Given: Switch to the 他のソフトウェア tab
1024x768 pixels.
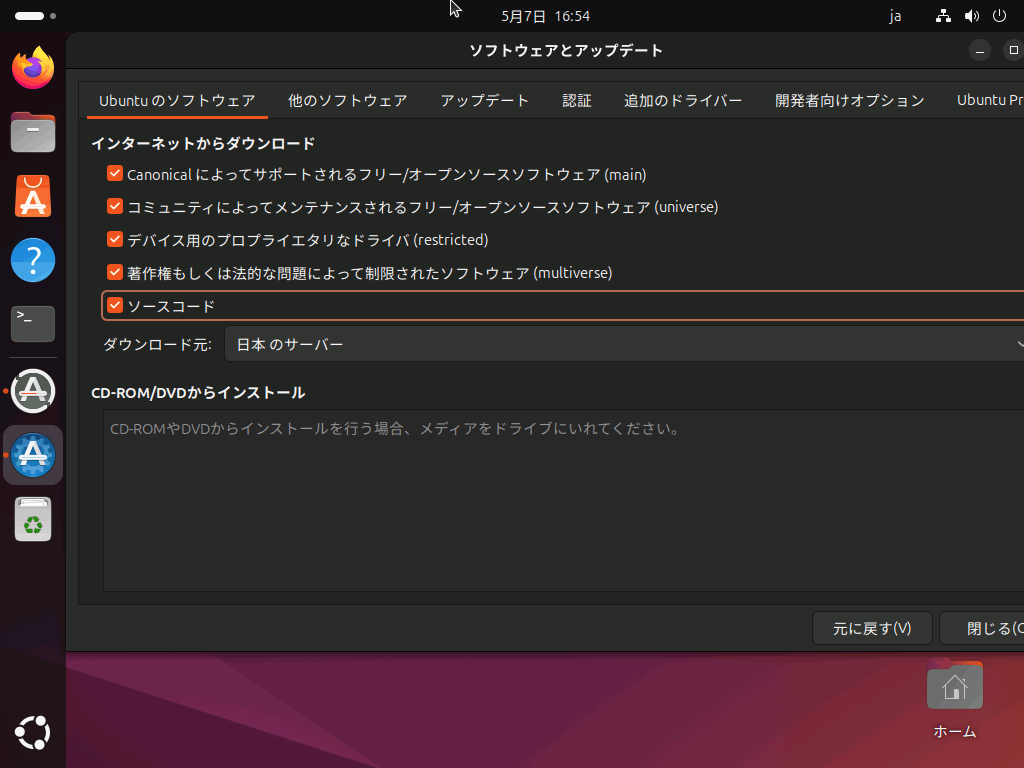Looking at the screenshot, I should (347, 101).
